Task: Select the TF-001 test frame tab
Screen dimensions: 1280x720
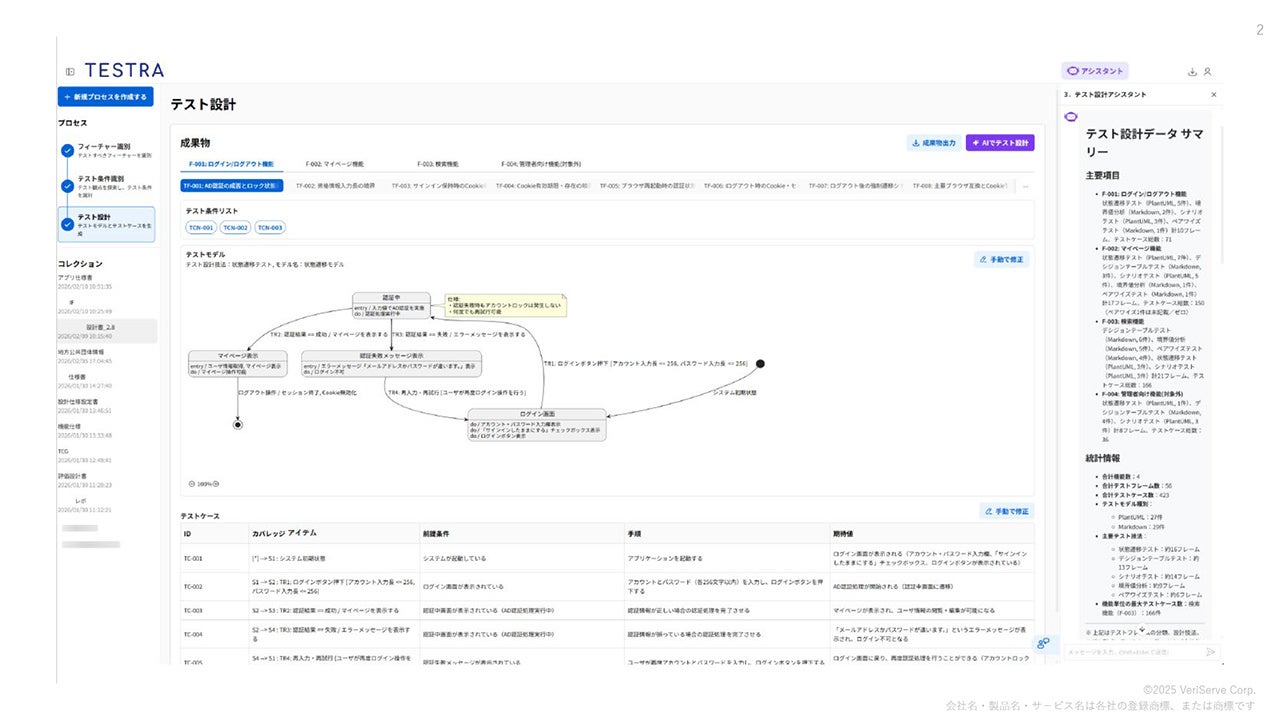Action: coord(232,186)
